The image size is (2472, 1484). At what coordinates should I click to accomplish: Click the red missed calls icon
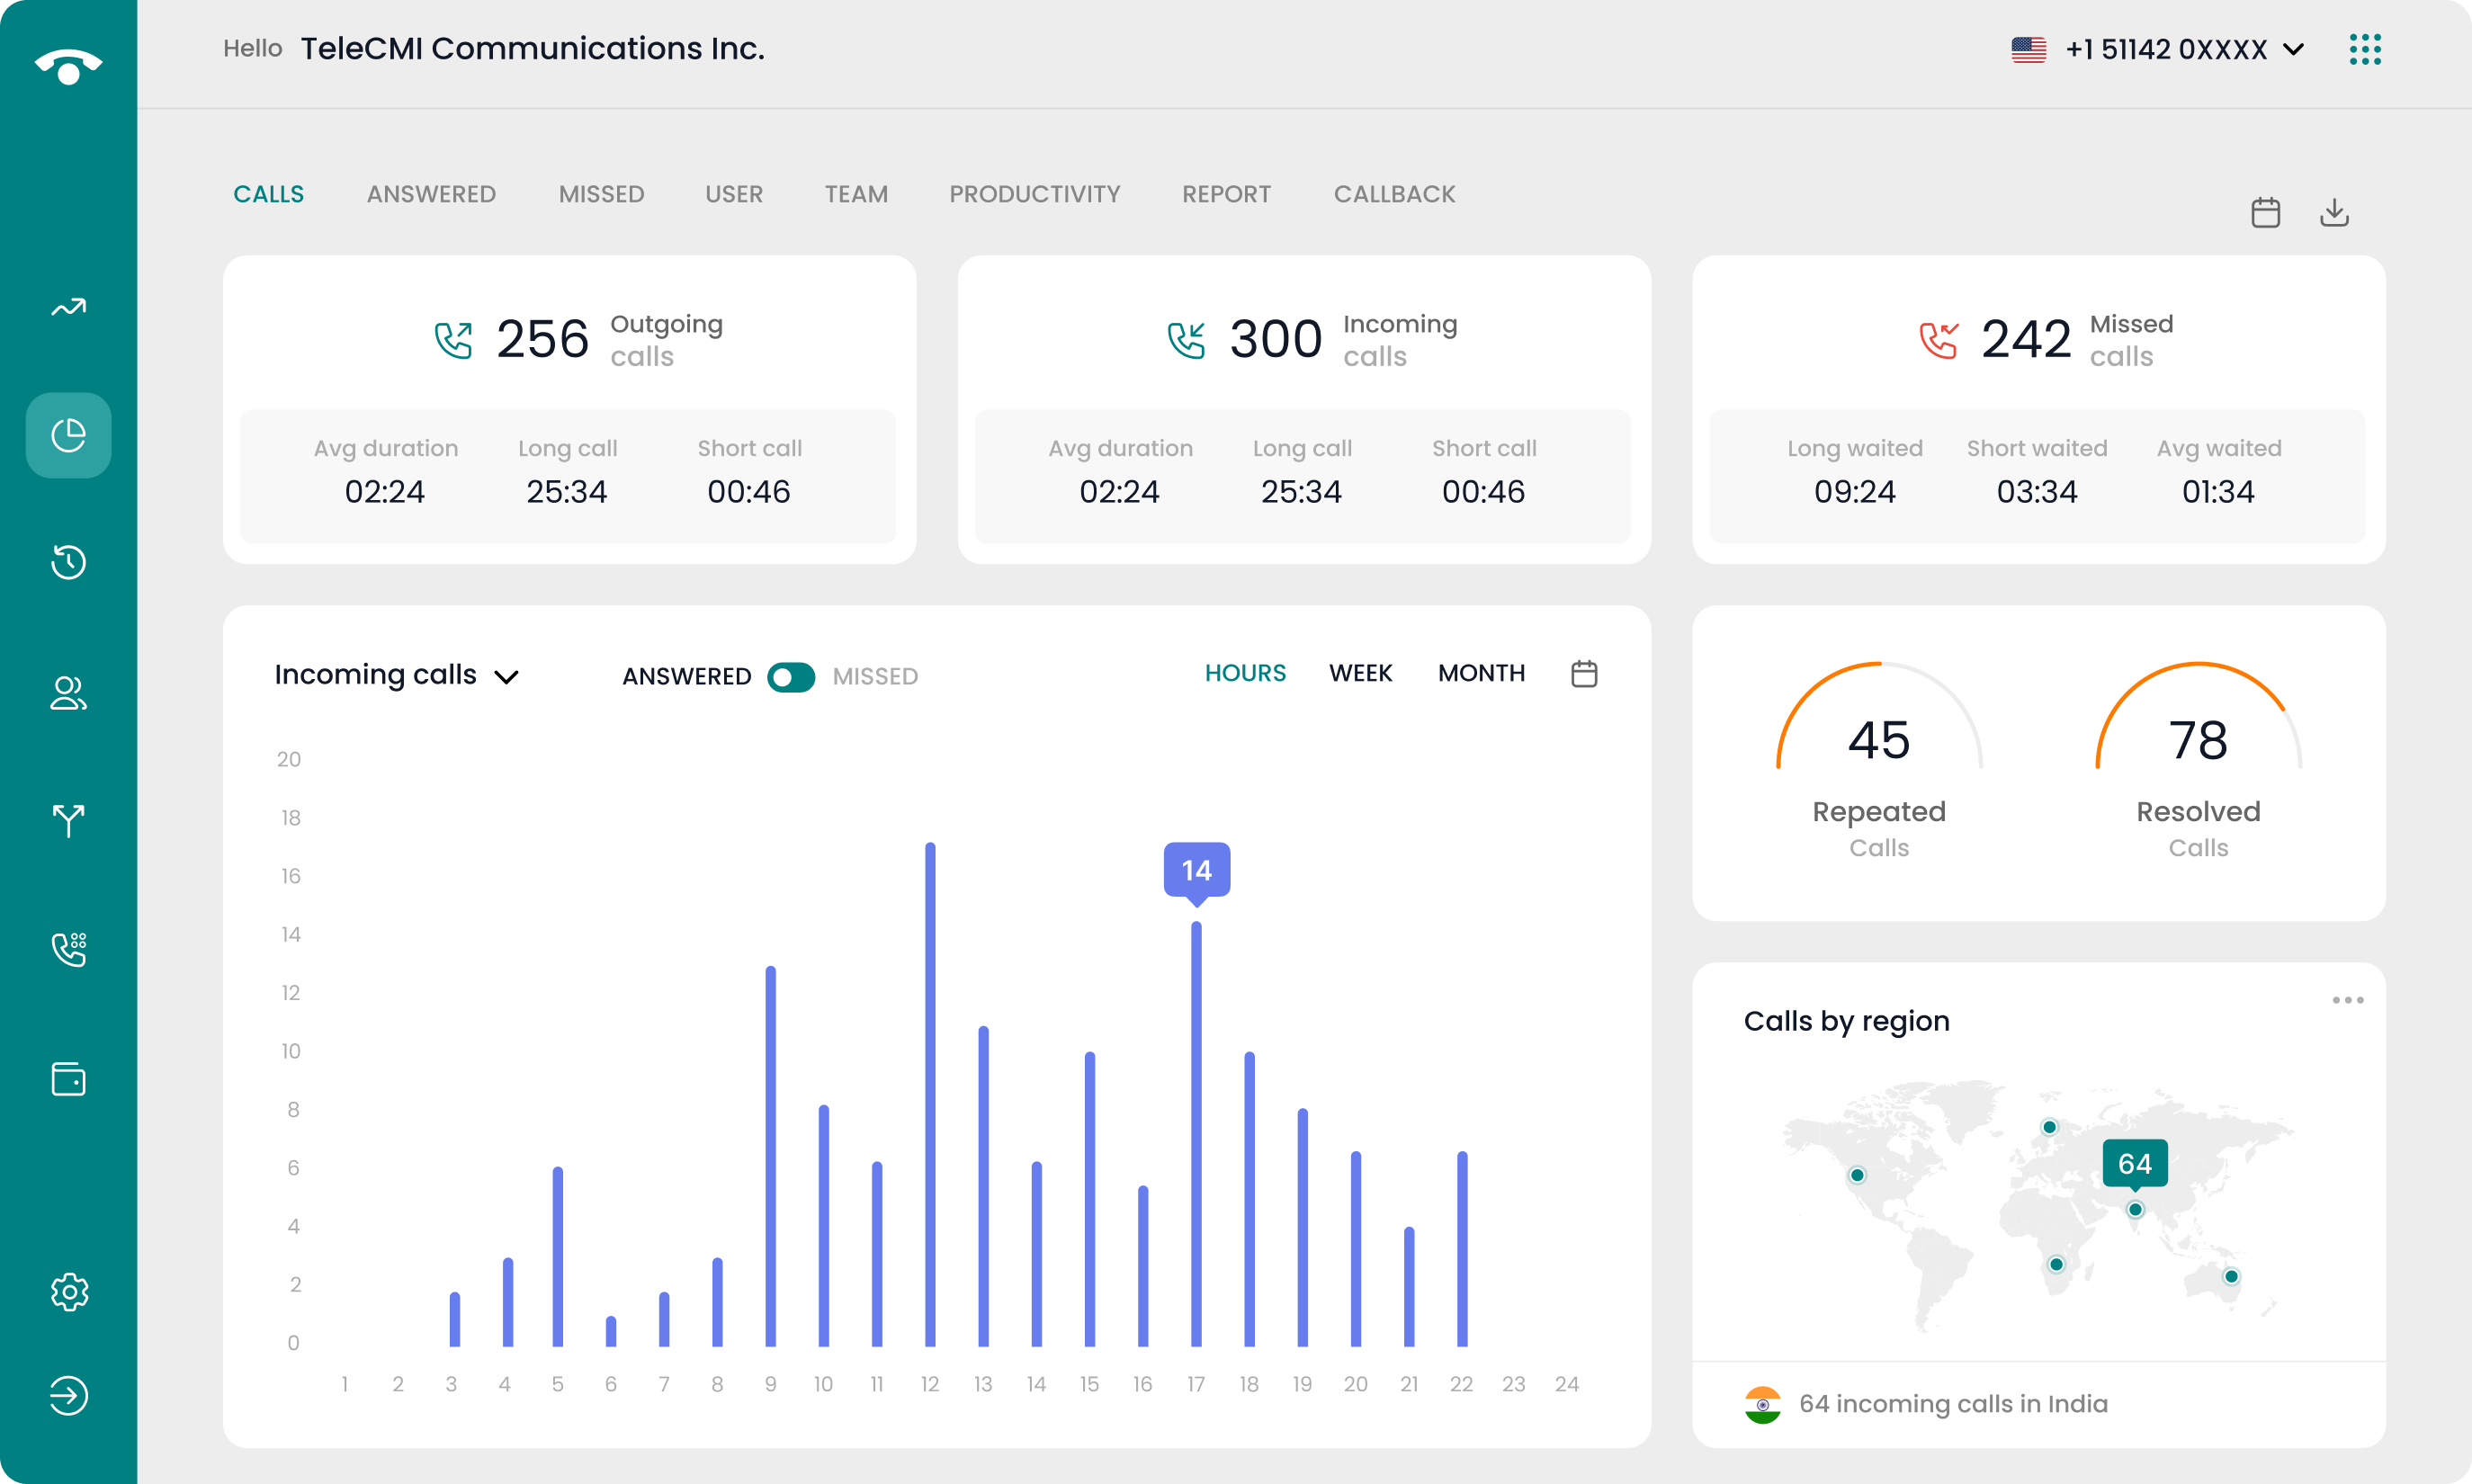[x=1938, y=340]
